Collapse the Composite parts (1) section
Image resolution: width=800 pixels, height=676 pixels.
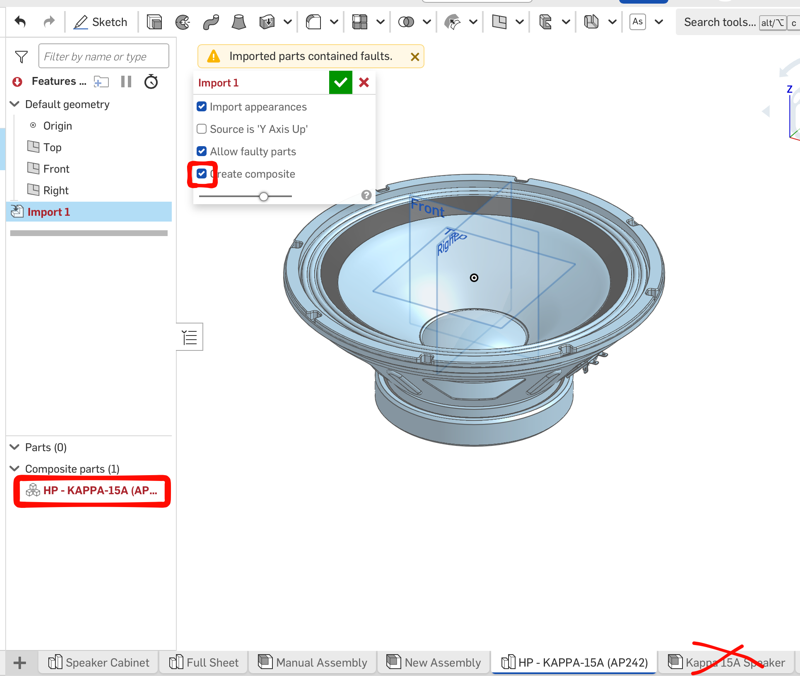14,468
